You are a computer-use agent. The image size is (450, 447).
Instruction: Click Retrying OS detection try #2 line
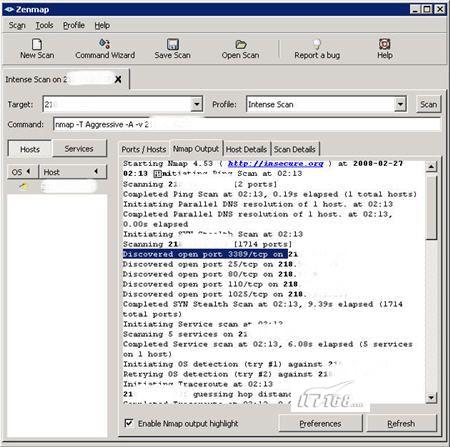tap(229, 374)
